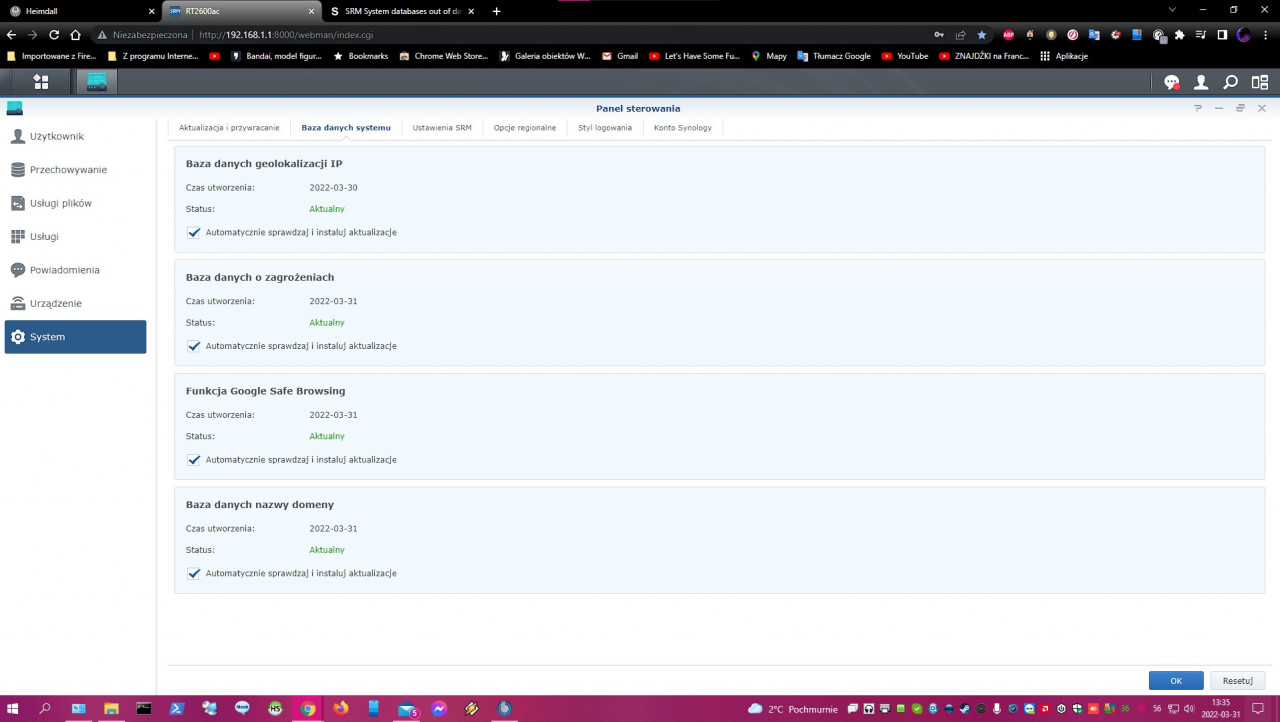1280x722 pixels.
Task: Open the user account options icon
Action: click(x=1201, y=82)
